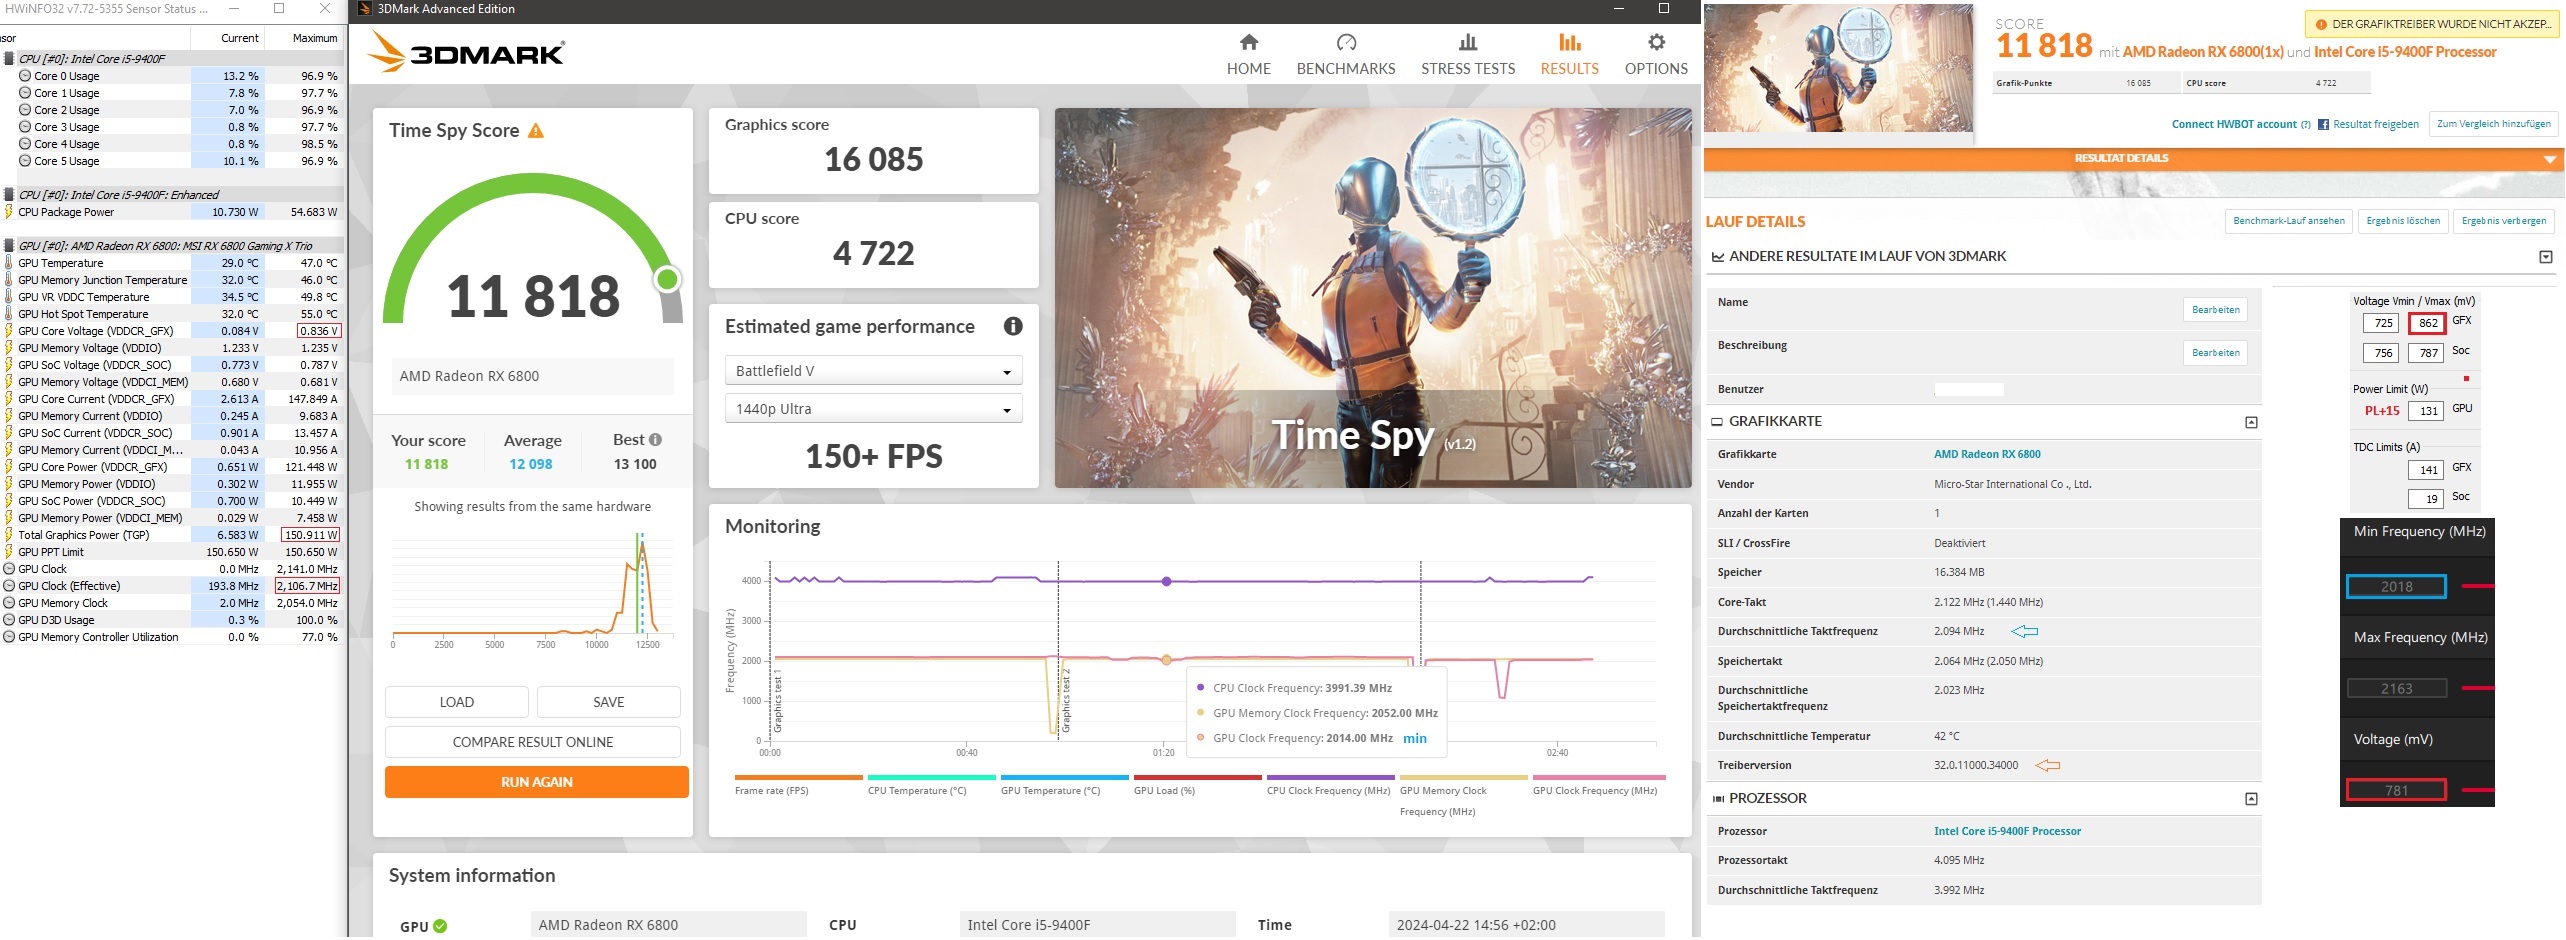Click the Facebook share icon next to Resultat freigeben
The height and width of the screenshot is (940, 2566).
click(2323, 125)
